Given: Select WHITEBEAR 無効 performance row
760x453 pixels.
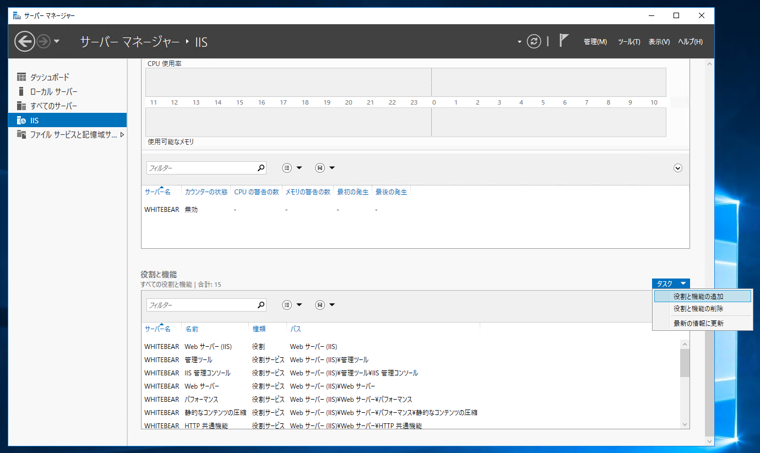Looking at the screenshot, I should 415,209.
